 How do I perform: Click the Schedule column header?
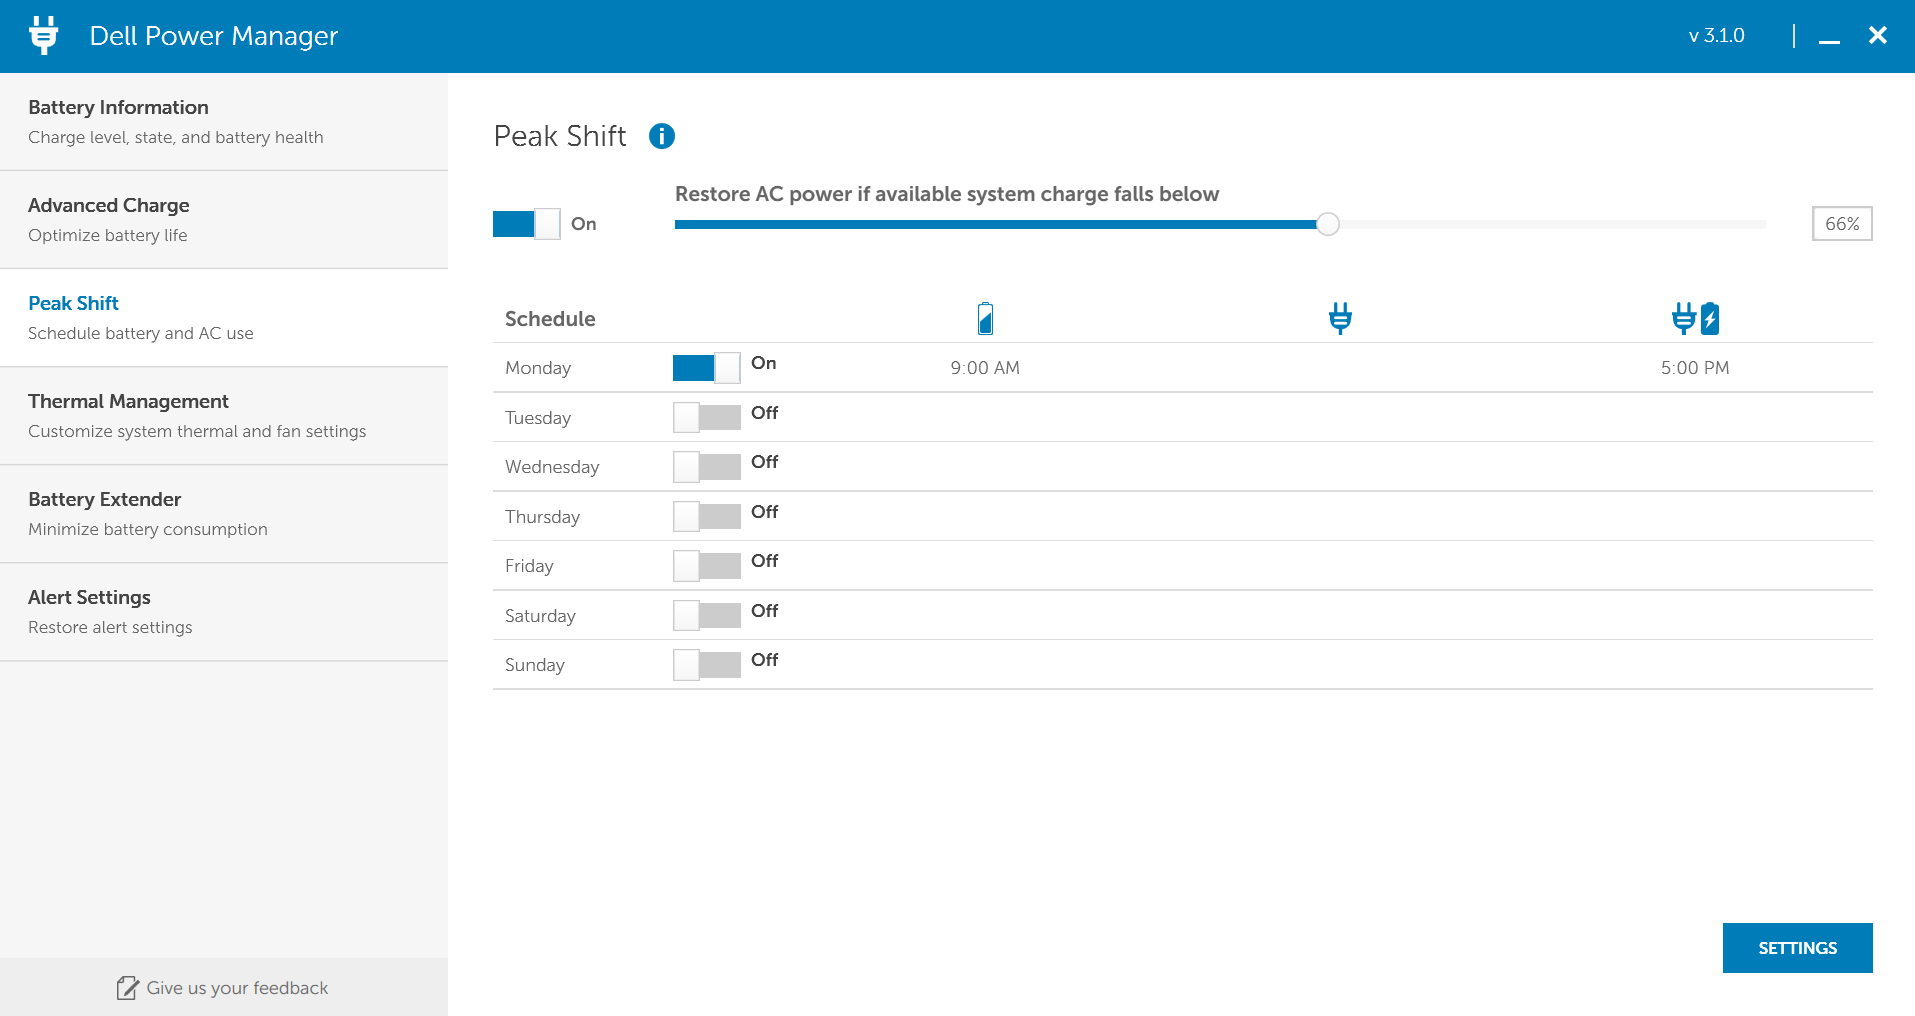pos(550,319)
